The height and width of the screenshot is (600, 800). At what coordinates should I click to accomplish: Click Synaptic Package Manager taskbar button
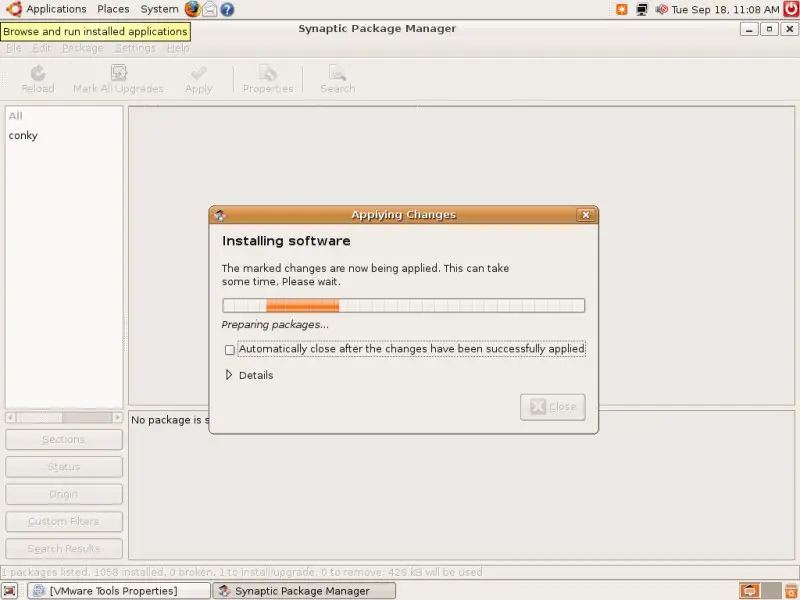304,591
